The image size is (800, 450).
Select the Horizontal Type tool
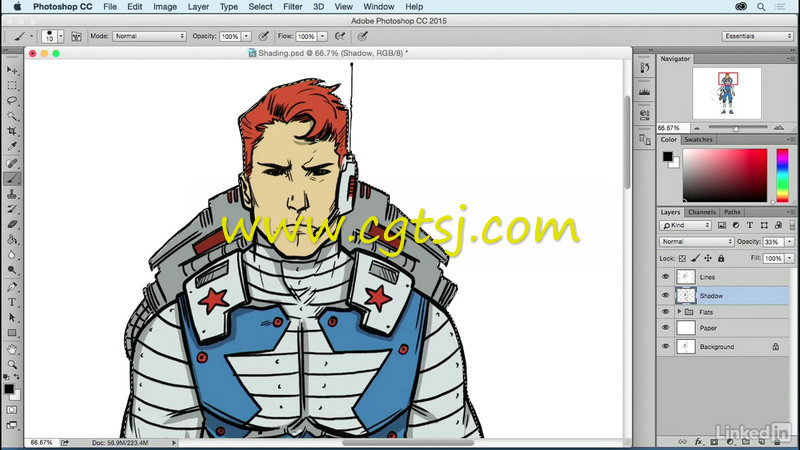pyautogui.click(x=12, y=303)
